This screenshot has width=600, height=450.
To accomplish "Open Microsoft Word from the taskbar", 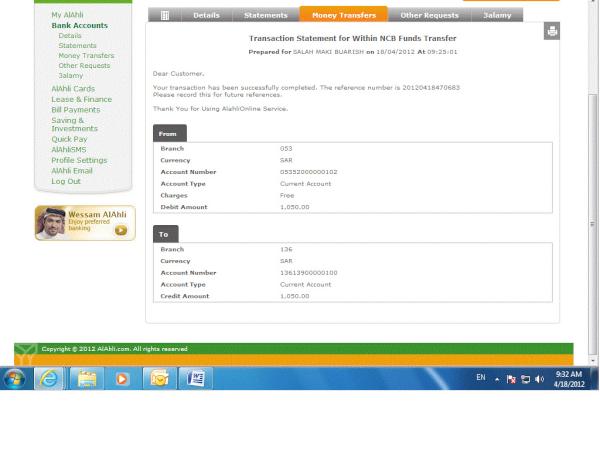I will point(196,379).
